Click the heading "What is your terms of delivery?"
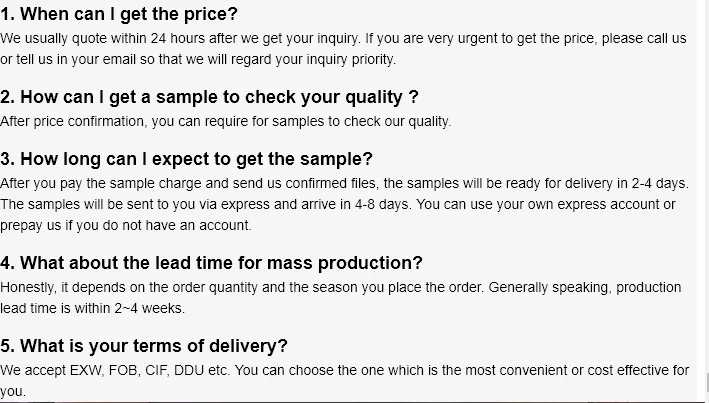 [x=144, y=346]
